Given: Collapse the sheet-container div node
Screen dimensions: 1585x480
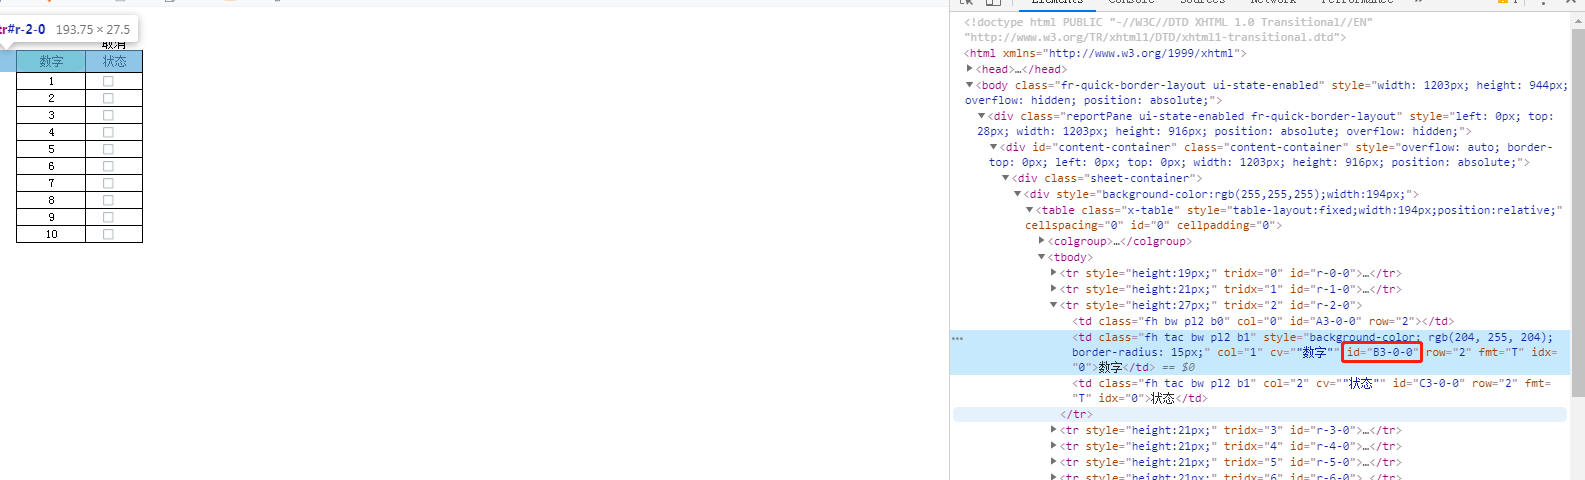Looking at the screenshot, I should tap(1005, 178).
